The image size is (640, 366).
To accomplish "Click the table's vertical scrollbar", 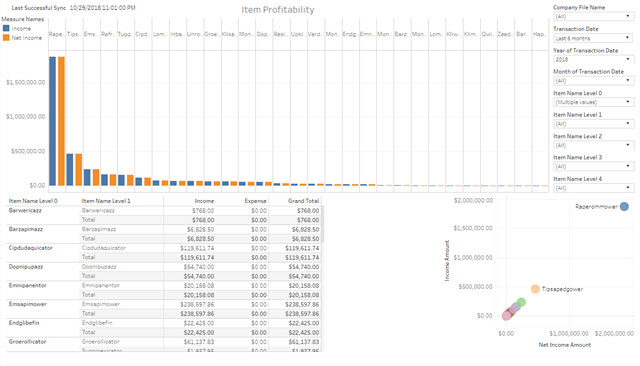I will pyautogui.click(x=322, y=224).
